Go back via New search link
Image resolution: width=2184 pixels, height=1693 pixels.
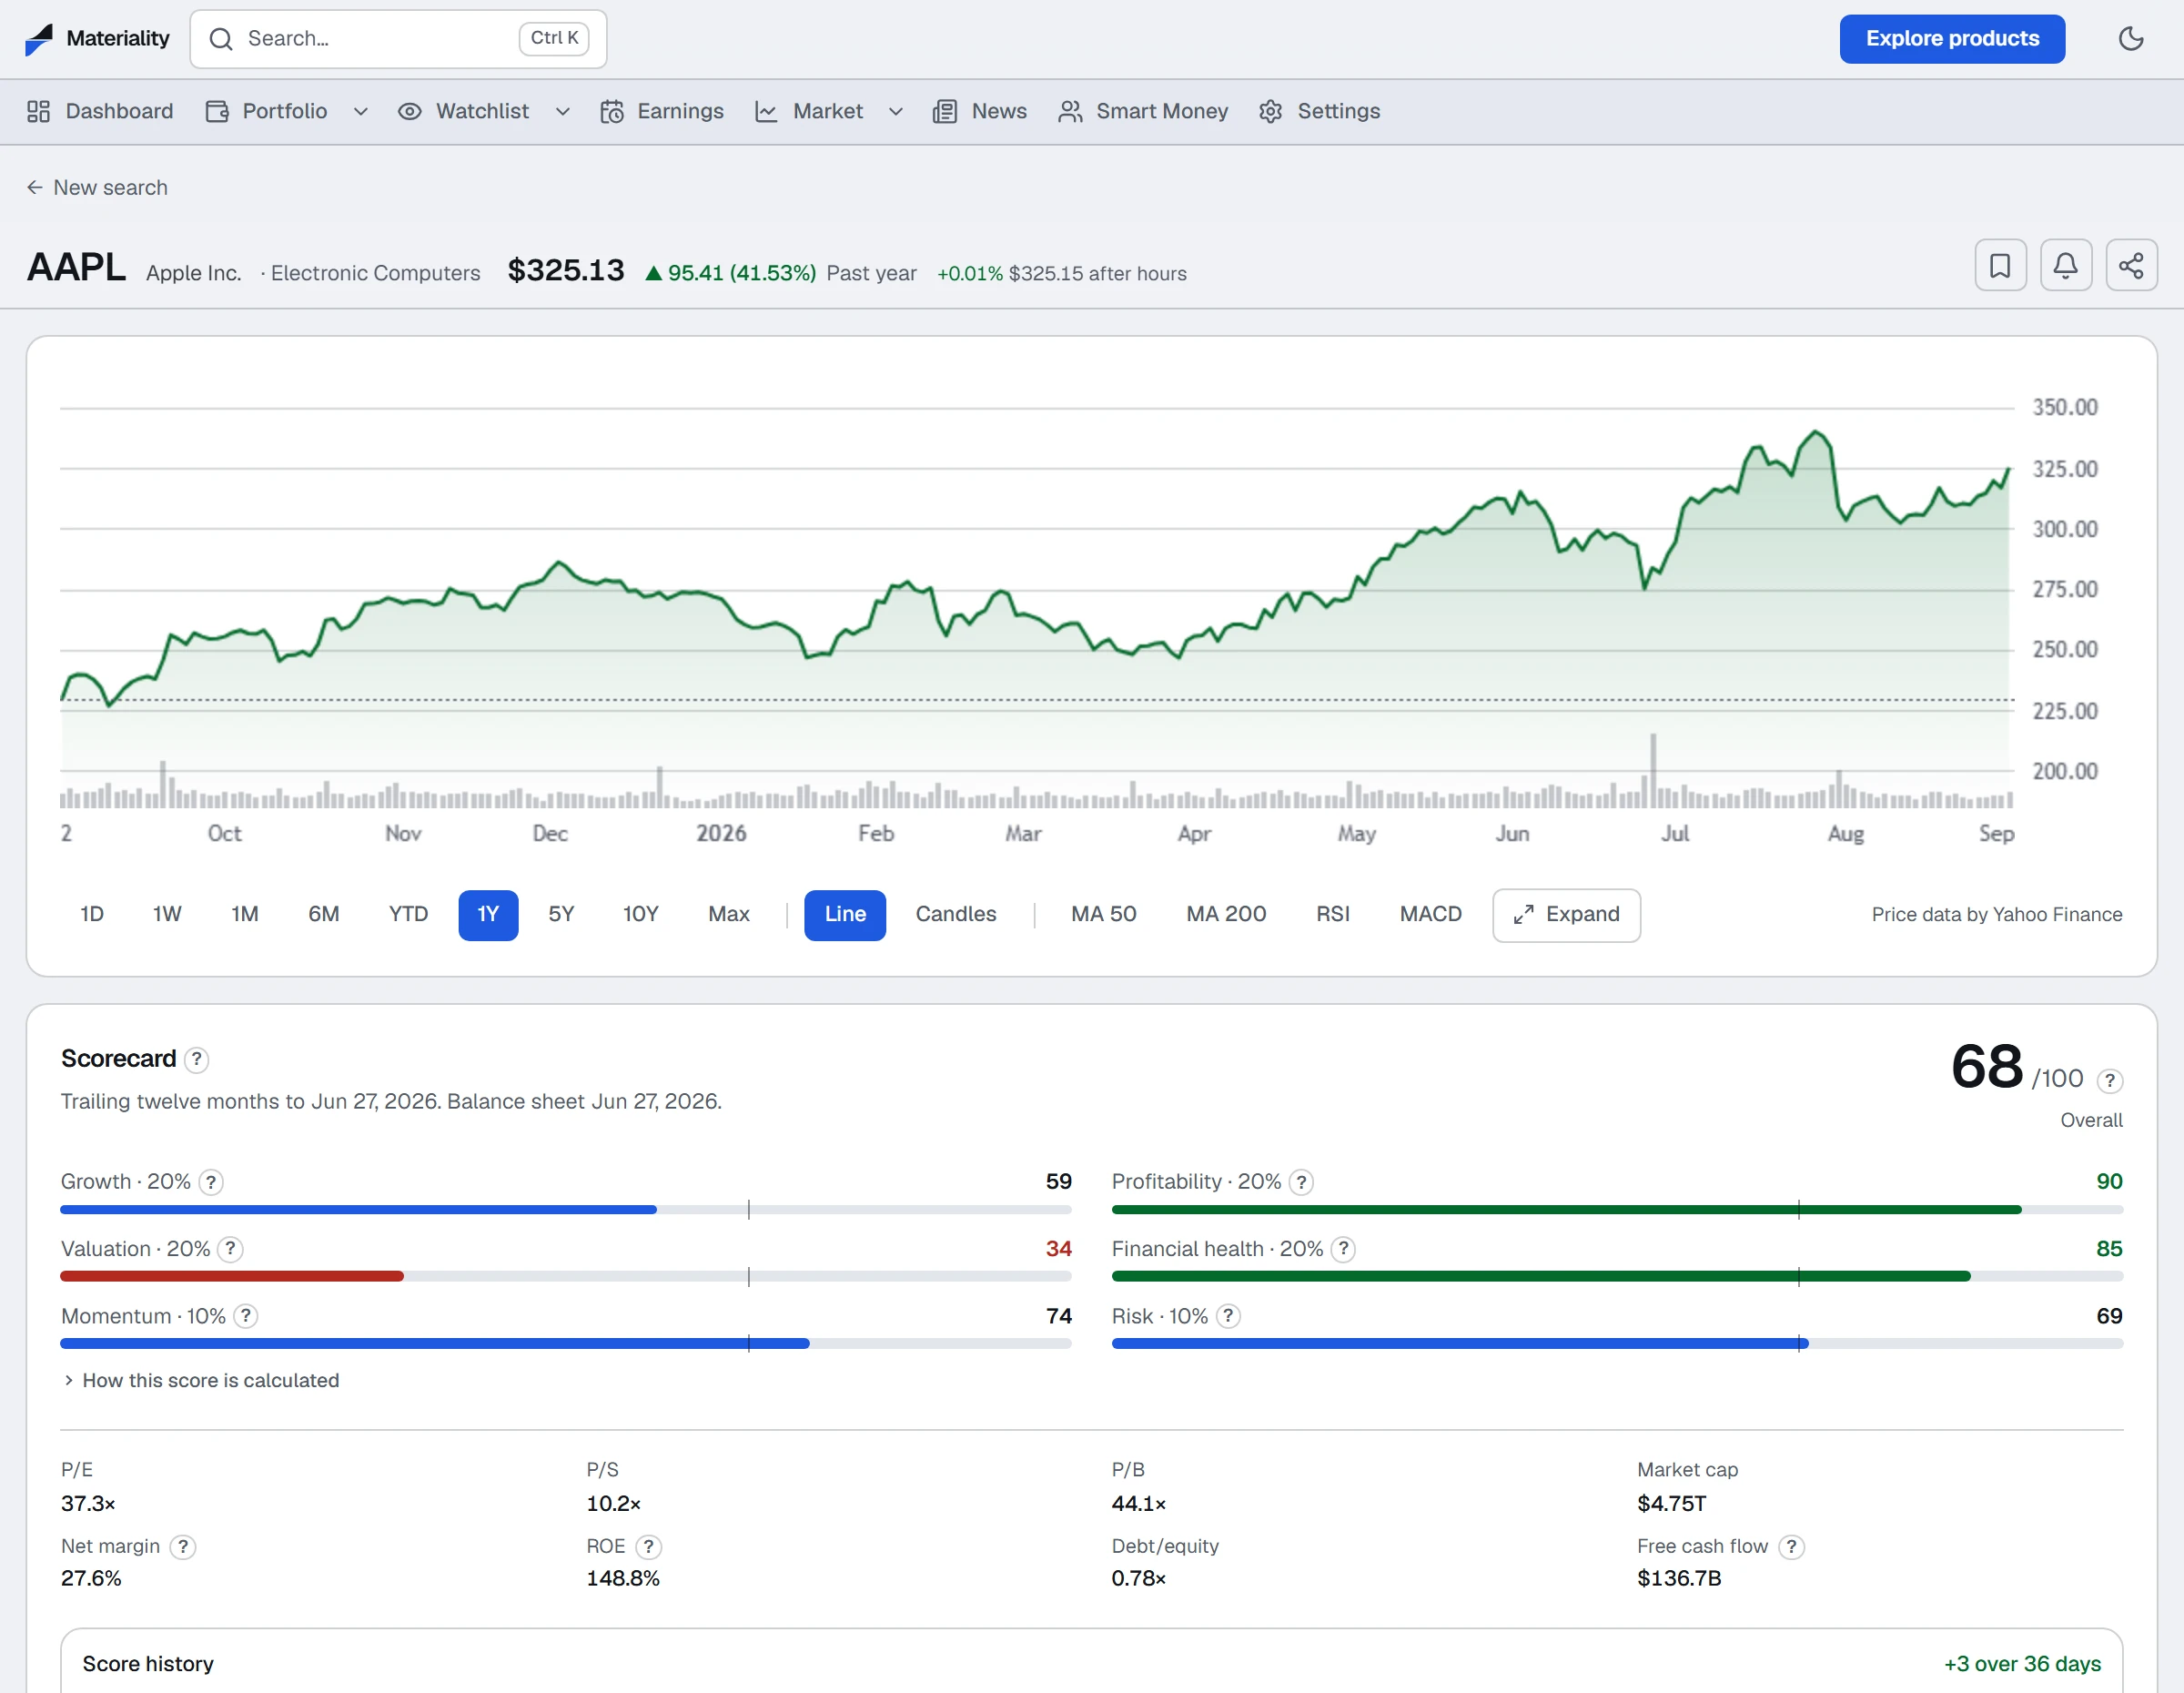click(x=97, y=188)
